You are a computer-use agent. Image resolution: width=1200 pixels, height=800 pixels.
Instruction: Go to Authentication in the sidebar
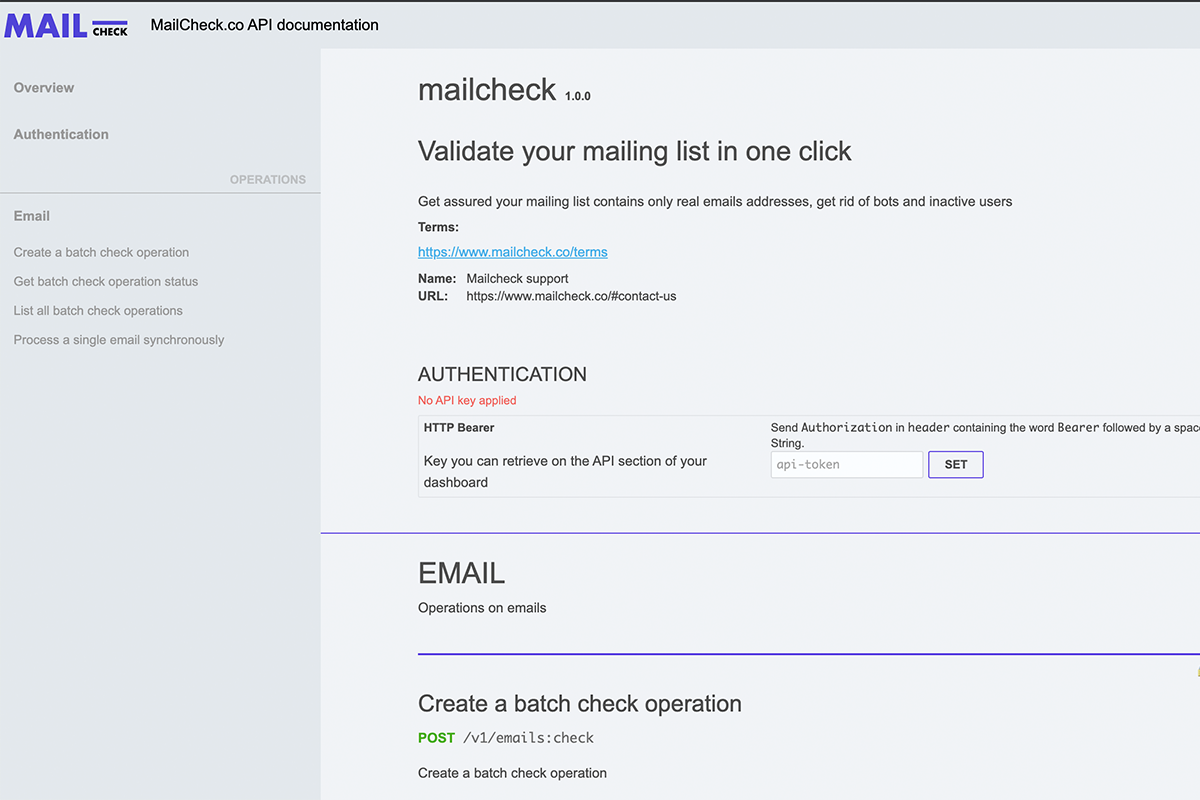[x=61, y=134]
